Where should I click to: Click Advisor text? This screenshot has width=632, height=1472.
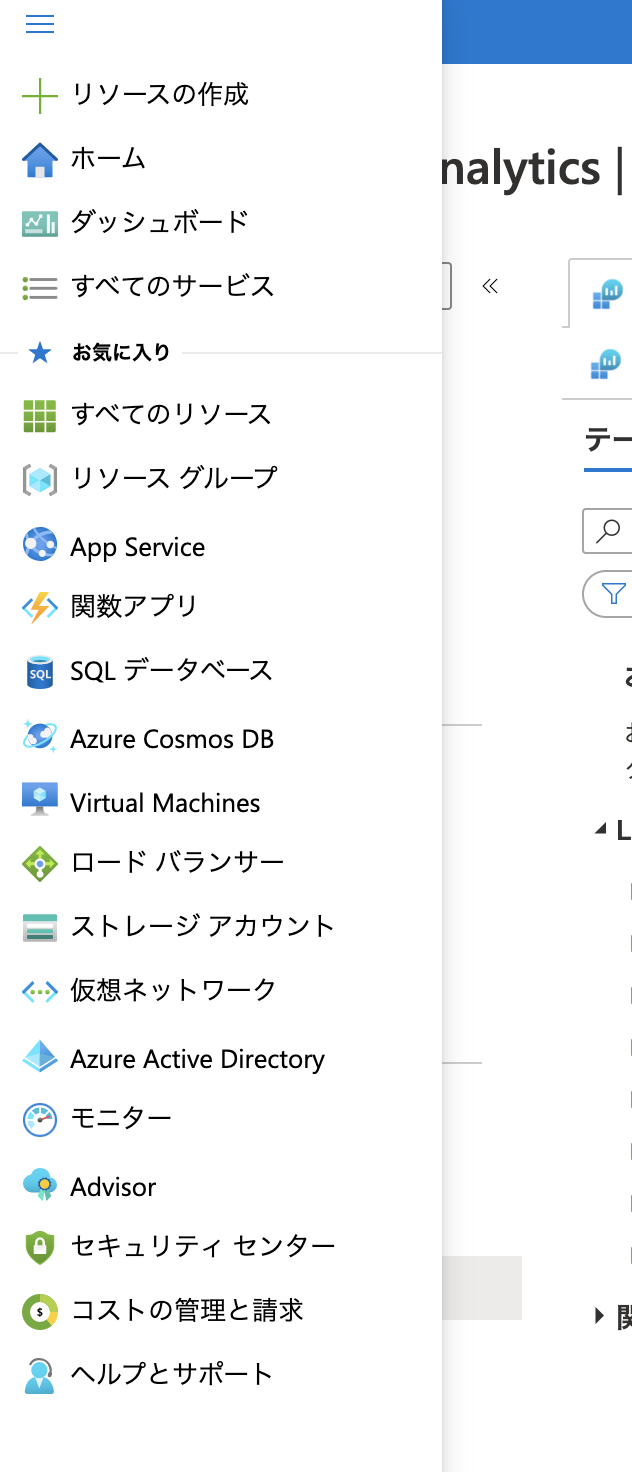tap(113, 1187)
